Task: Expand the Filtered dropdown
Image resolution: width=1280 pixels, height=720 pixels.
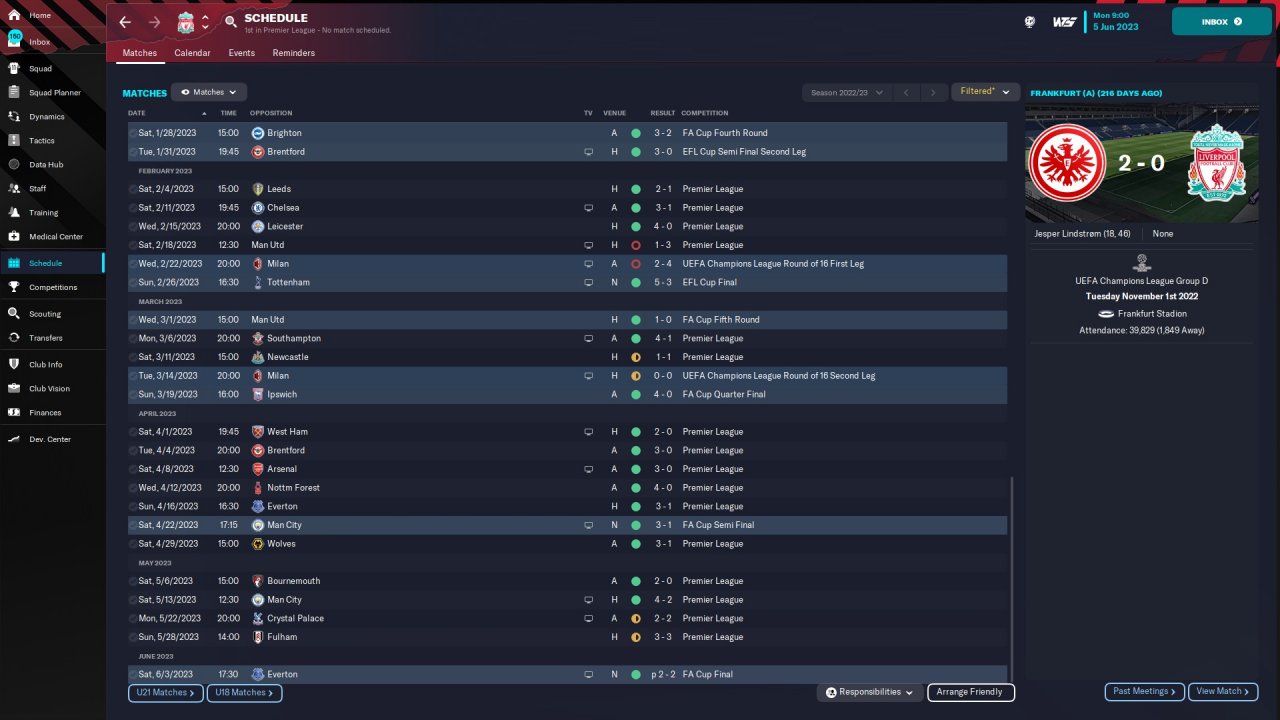Action: (985, 92)
